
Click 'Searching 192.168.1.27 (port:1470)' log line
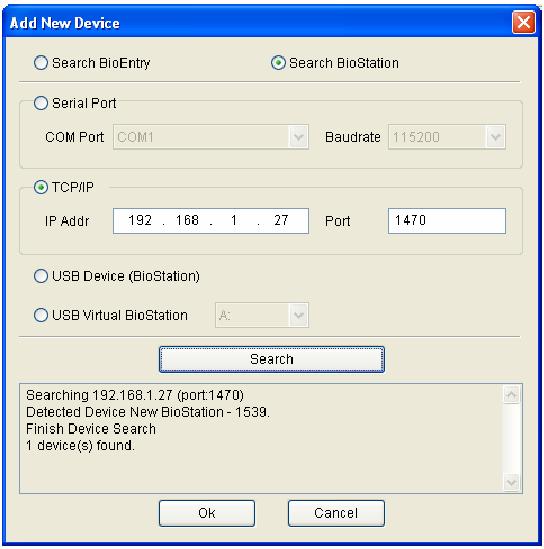135,395
